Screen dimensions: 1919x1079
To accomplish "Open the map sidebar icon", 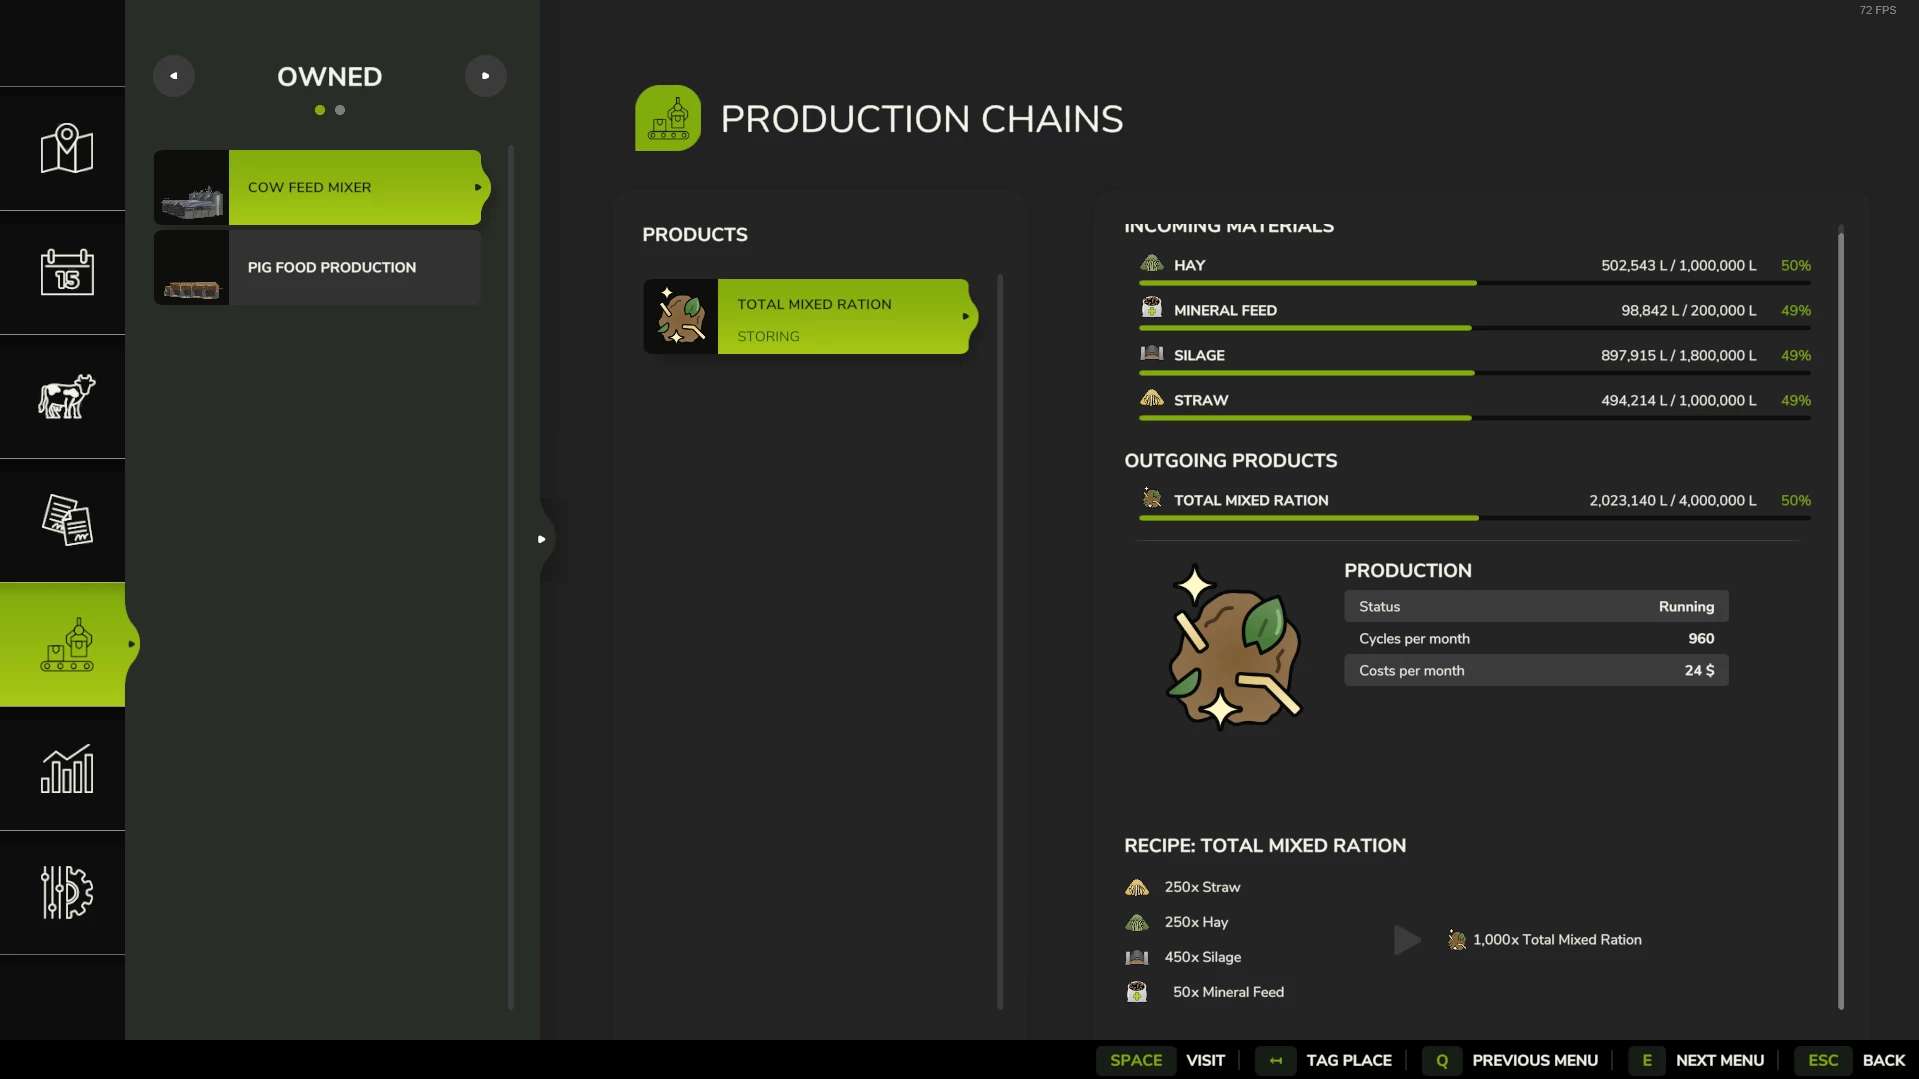I will tap(66, 149).
